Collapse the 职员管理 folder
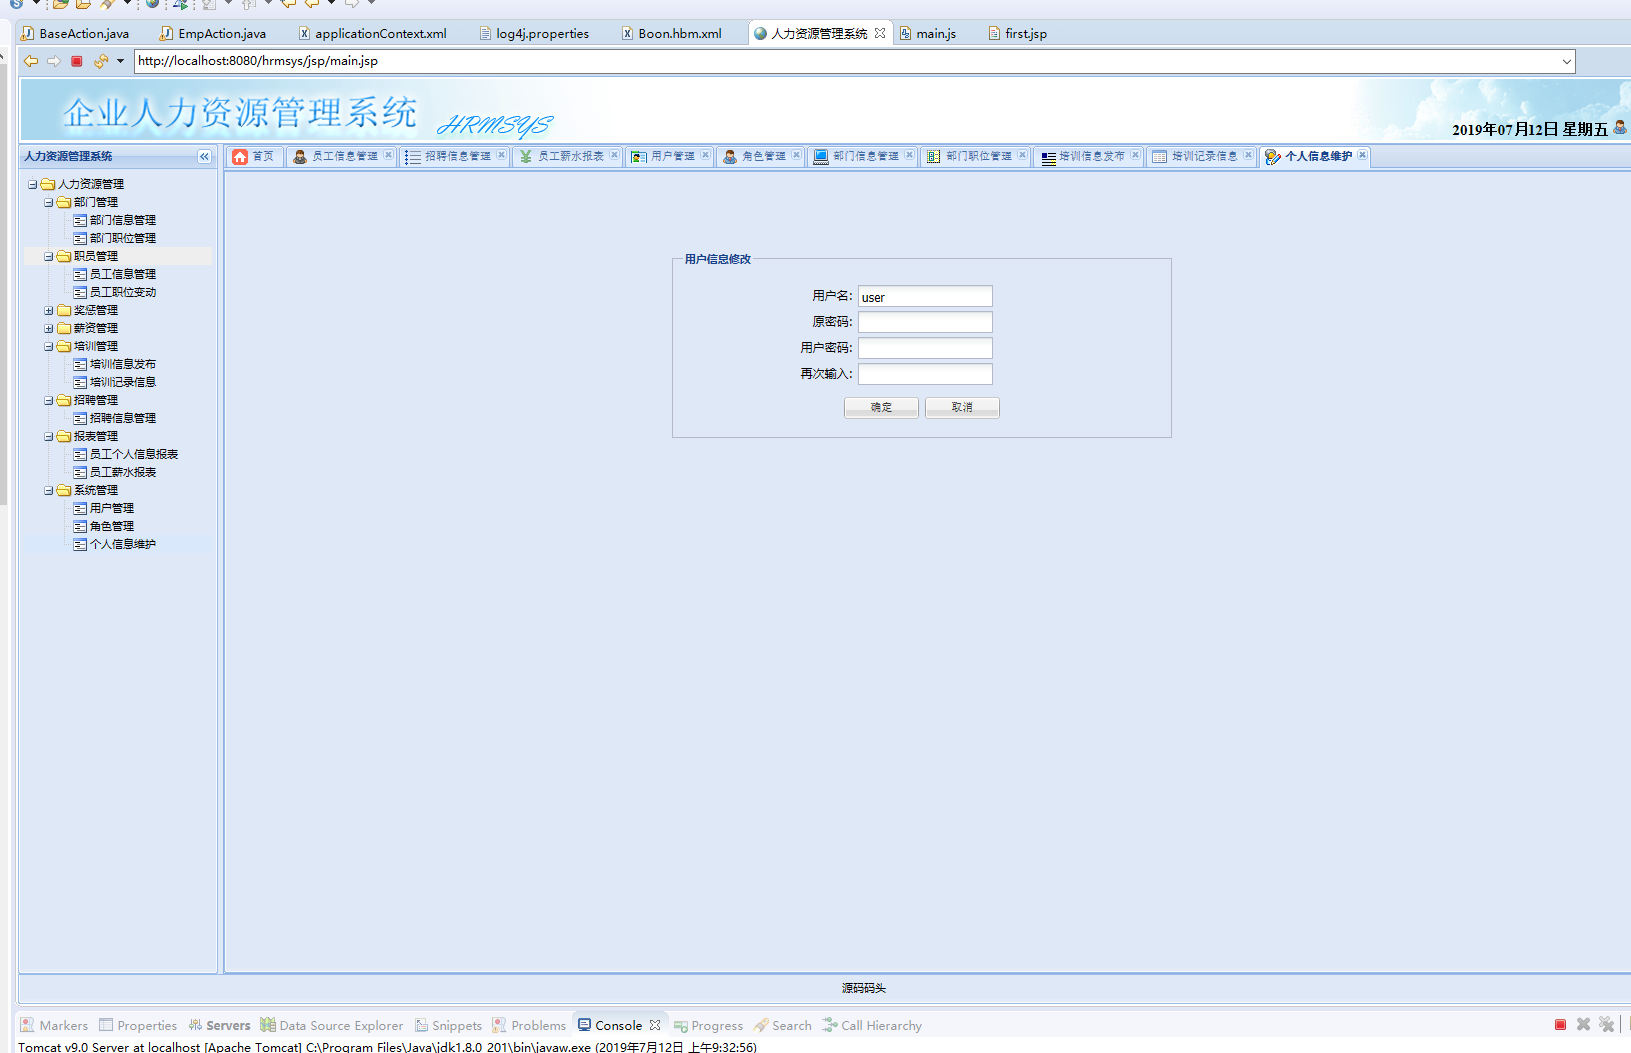Screen dimensions: 1631x1053 point(49,256)
